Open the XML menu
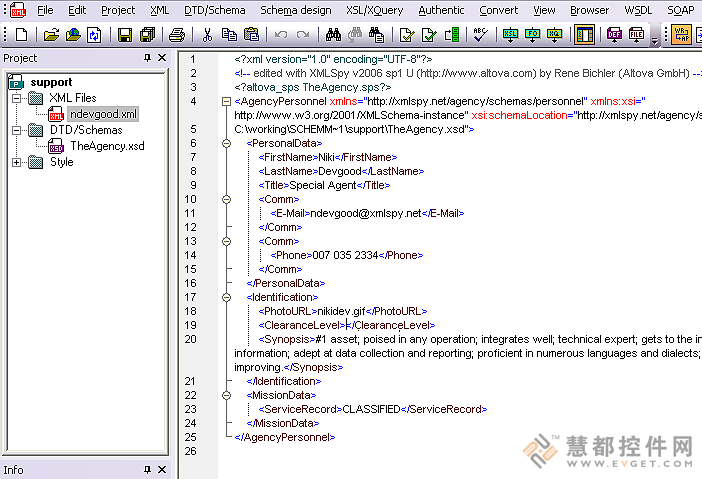The image size is (702, 479). (x=159, y=10)
